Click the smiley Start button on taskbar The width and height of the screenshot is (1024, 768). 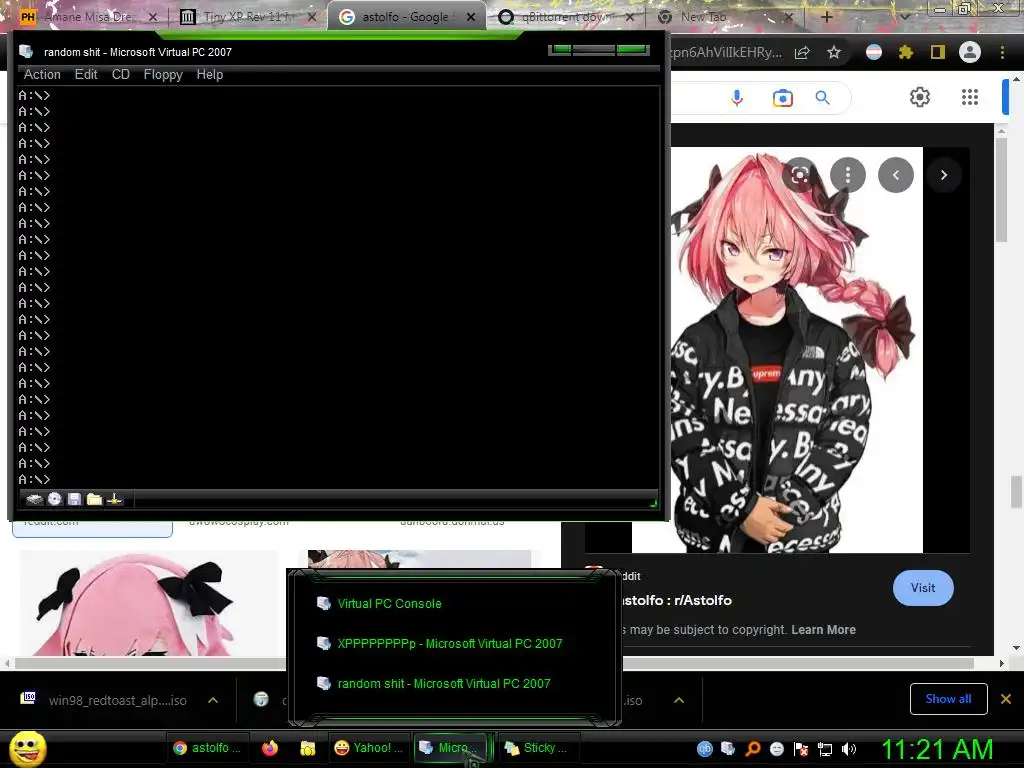pos(28,748)
